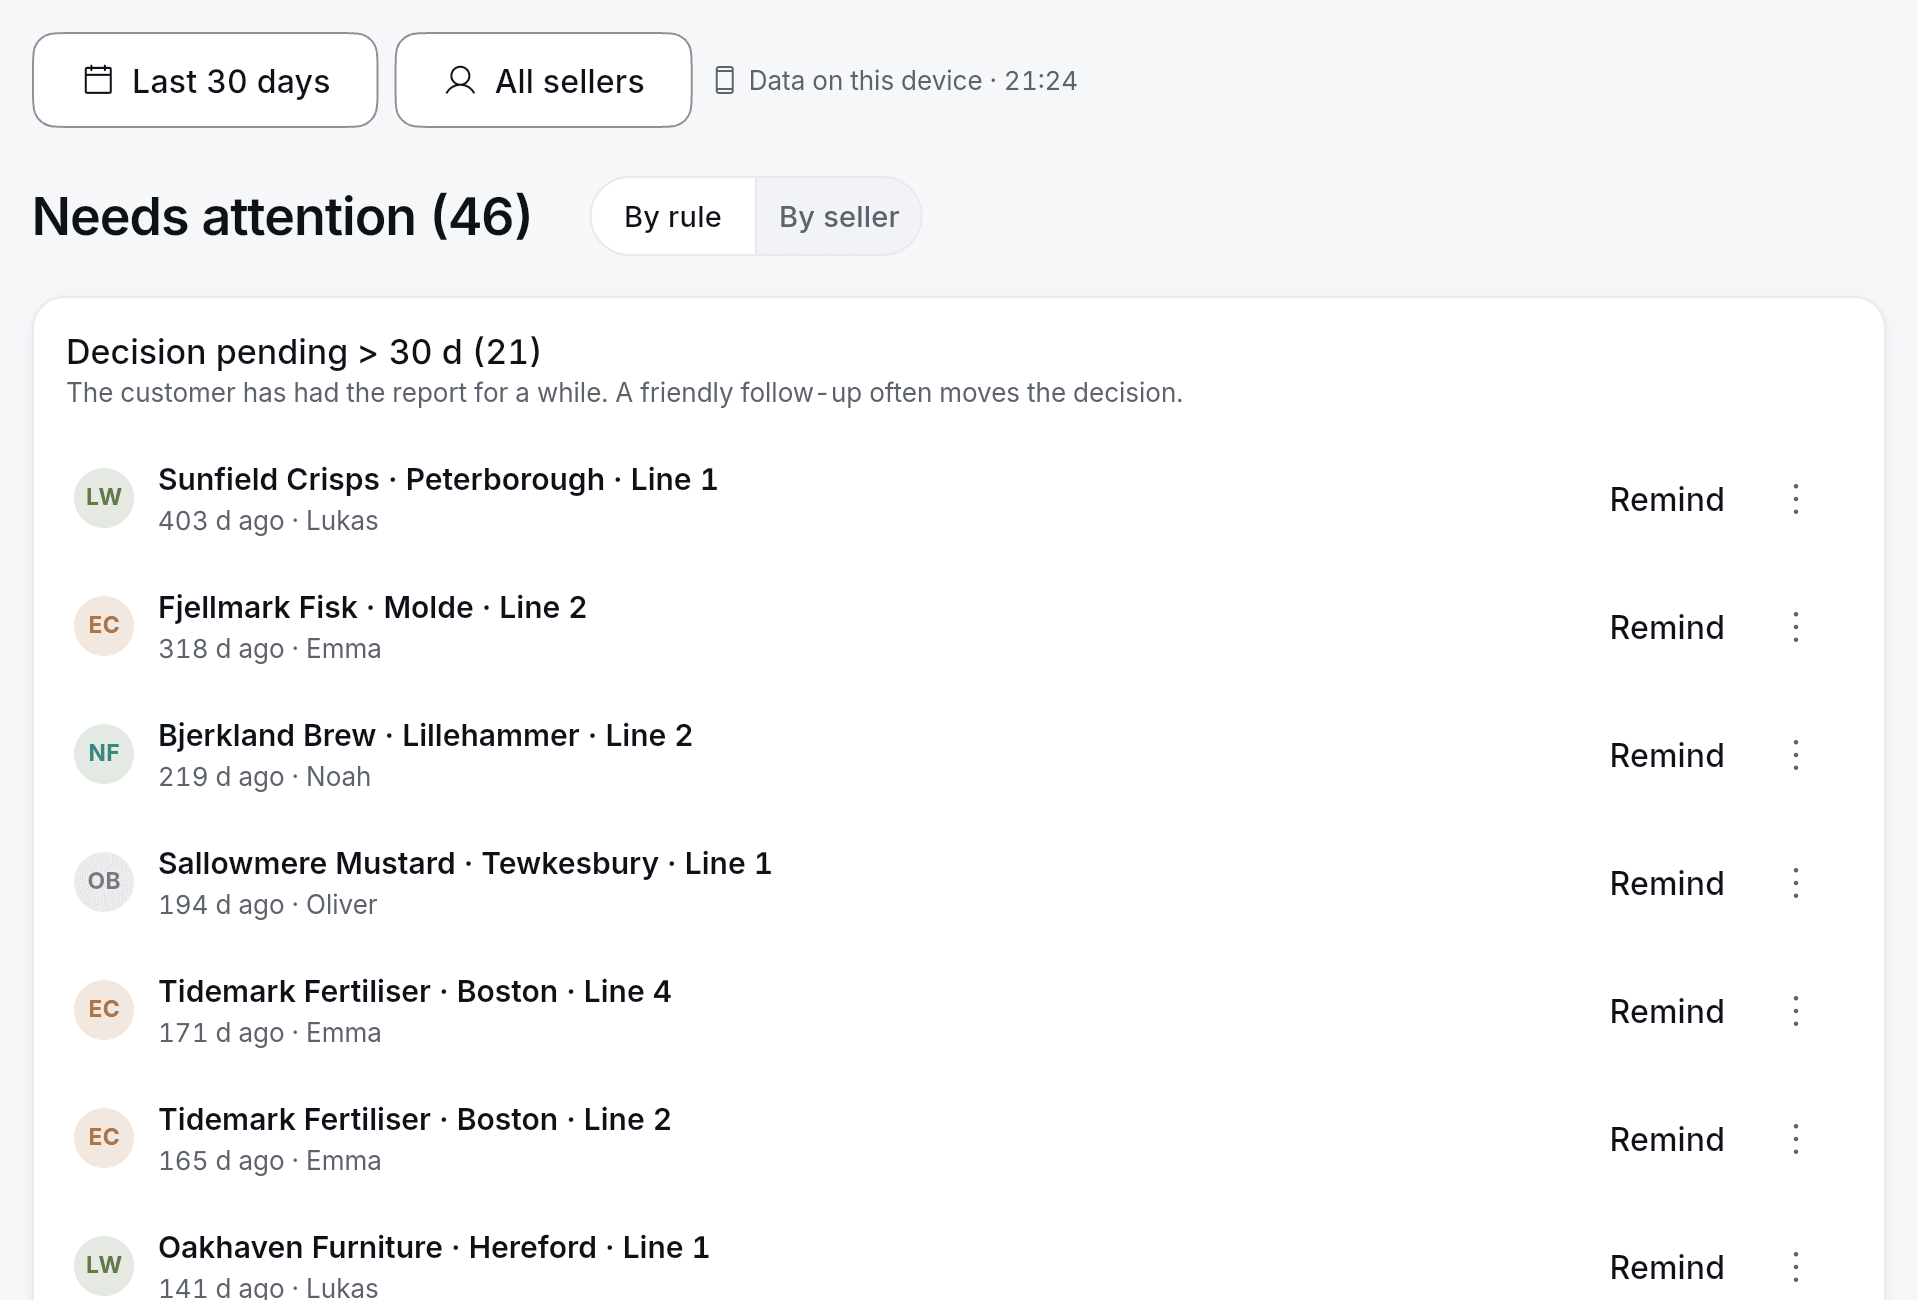Click the 403 d ago · Lukas text
This screenshot has height=1300, width=1918.
pos(268,521)
